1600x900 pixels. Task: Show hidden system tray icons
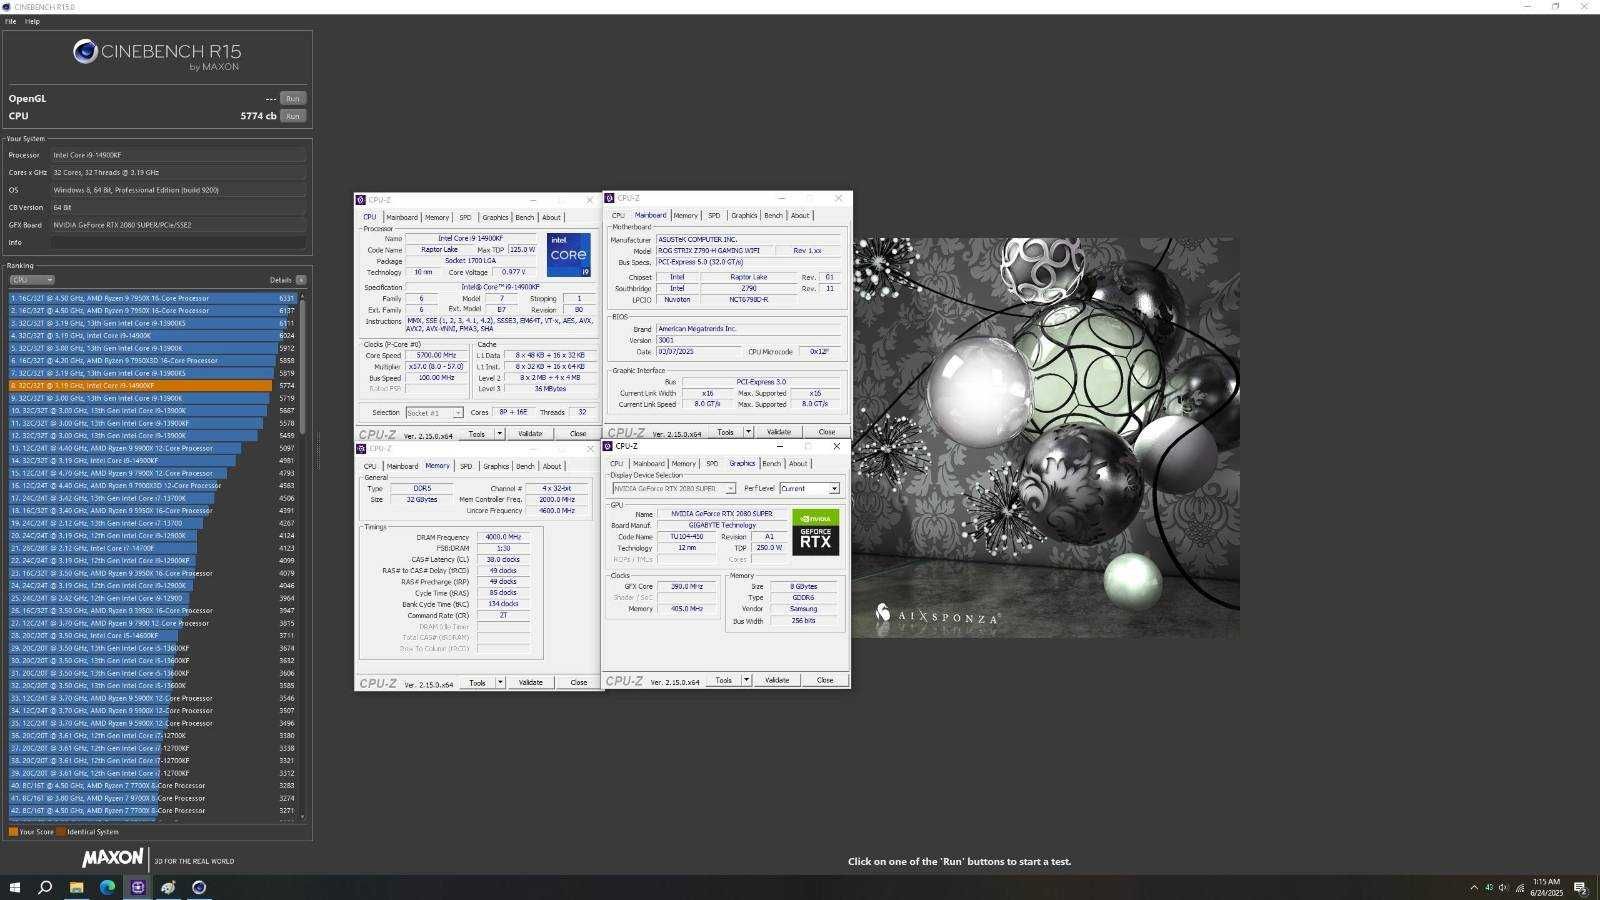[x=1473, y=888]
